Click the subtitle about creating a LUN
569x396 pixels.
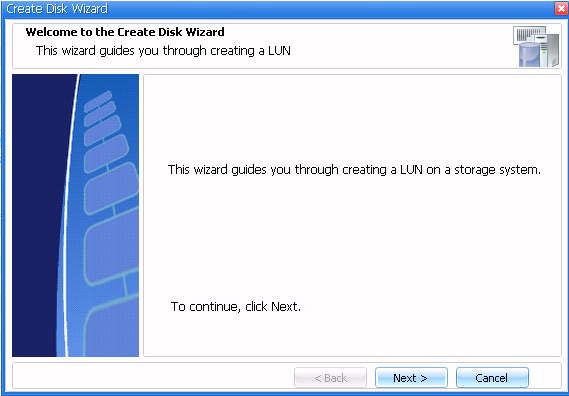(x=163, y=50)
